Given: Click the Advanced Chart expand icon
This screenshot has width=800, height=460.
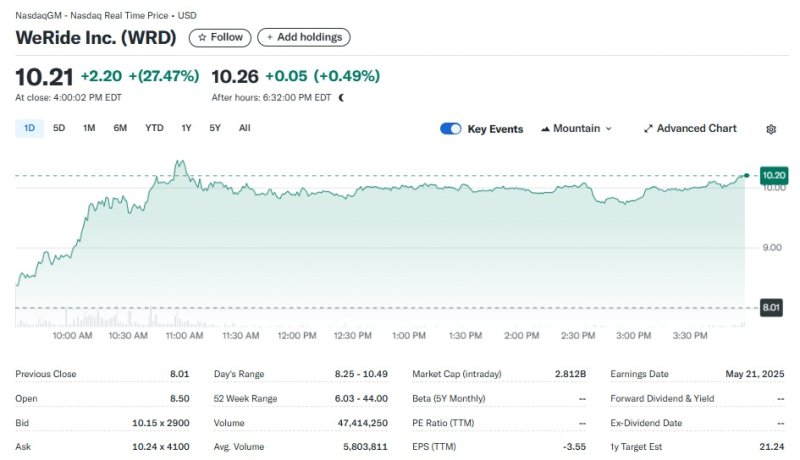Looking at the screenshot, I should 648,129.
